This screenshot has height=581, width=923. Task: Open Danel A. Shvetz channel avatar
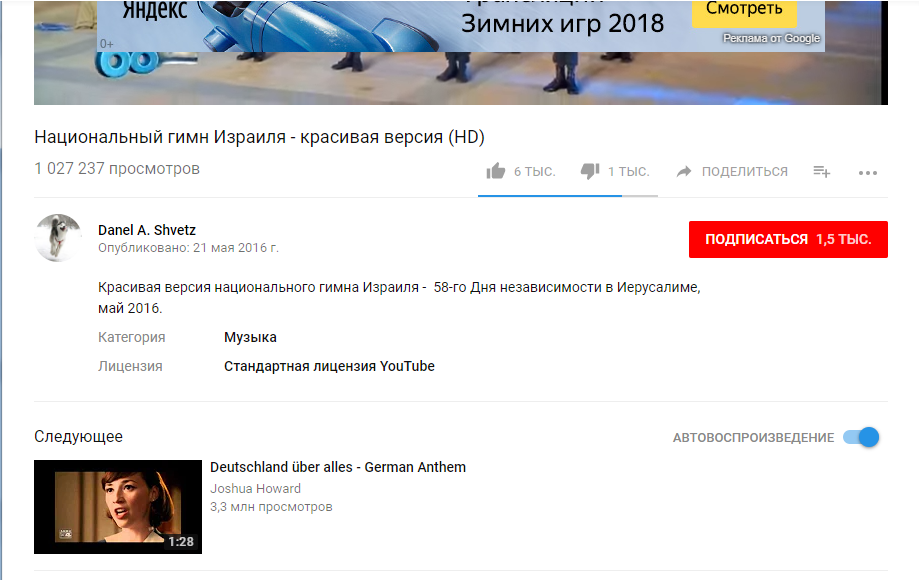(58, 238)
